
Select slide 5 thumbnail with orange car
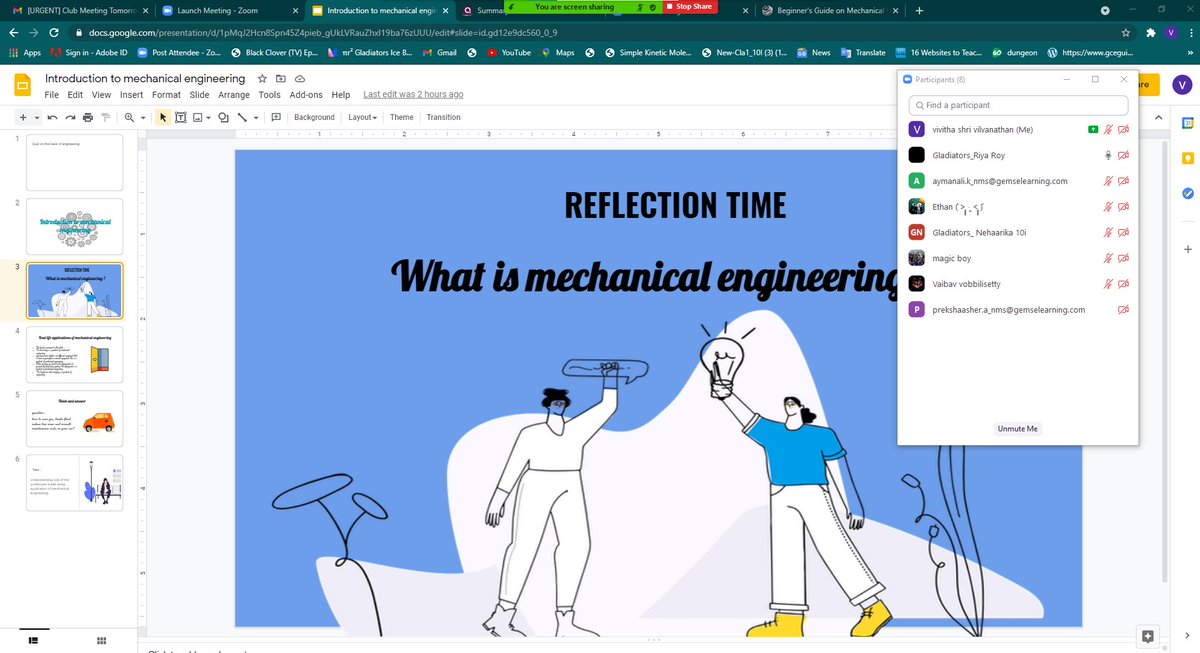pos(74,418)
